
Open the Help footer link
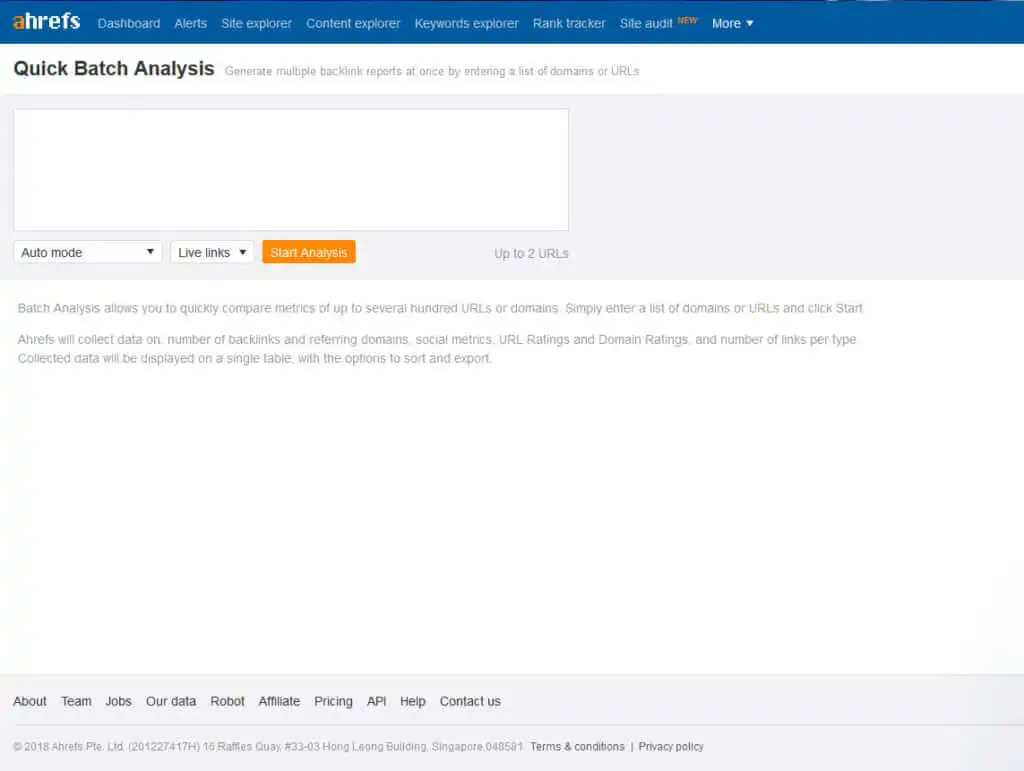(x=413, y=701)
